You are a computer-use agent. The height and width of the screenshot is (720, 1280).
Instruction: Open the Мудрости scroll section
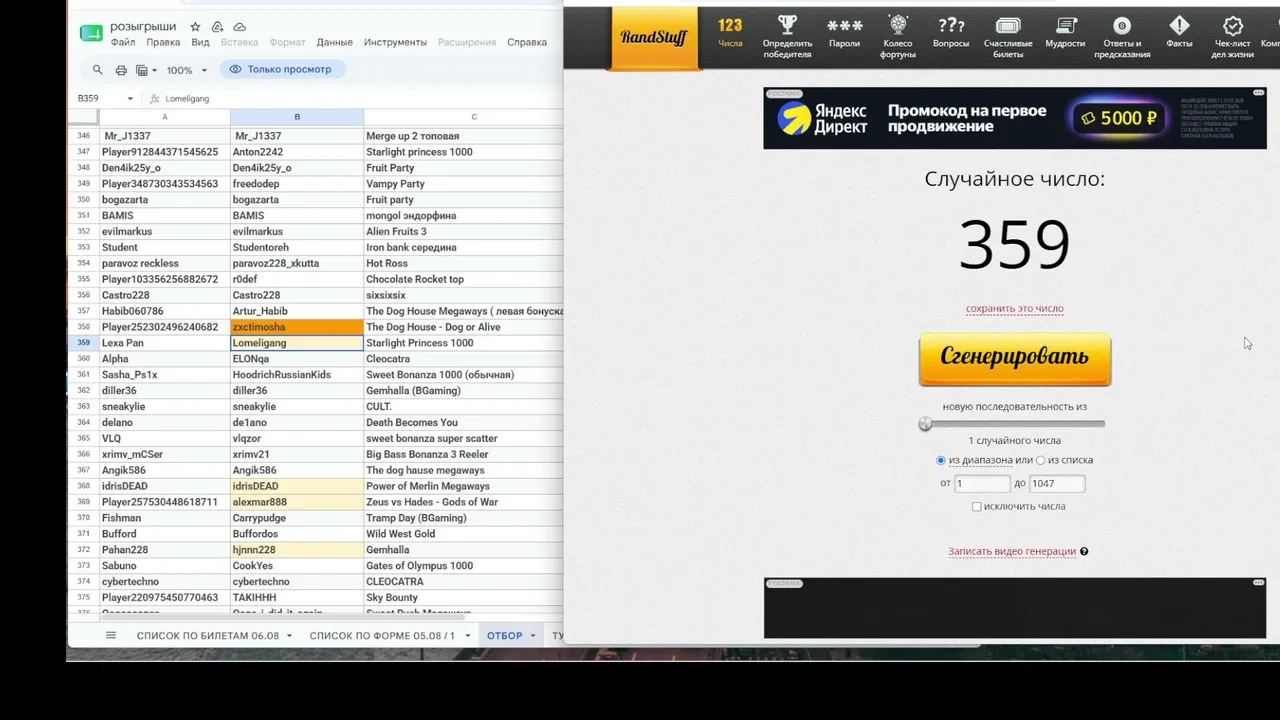(x=1066, y=32)
